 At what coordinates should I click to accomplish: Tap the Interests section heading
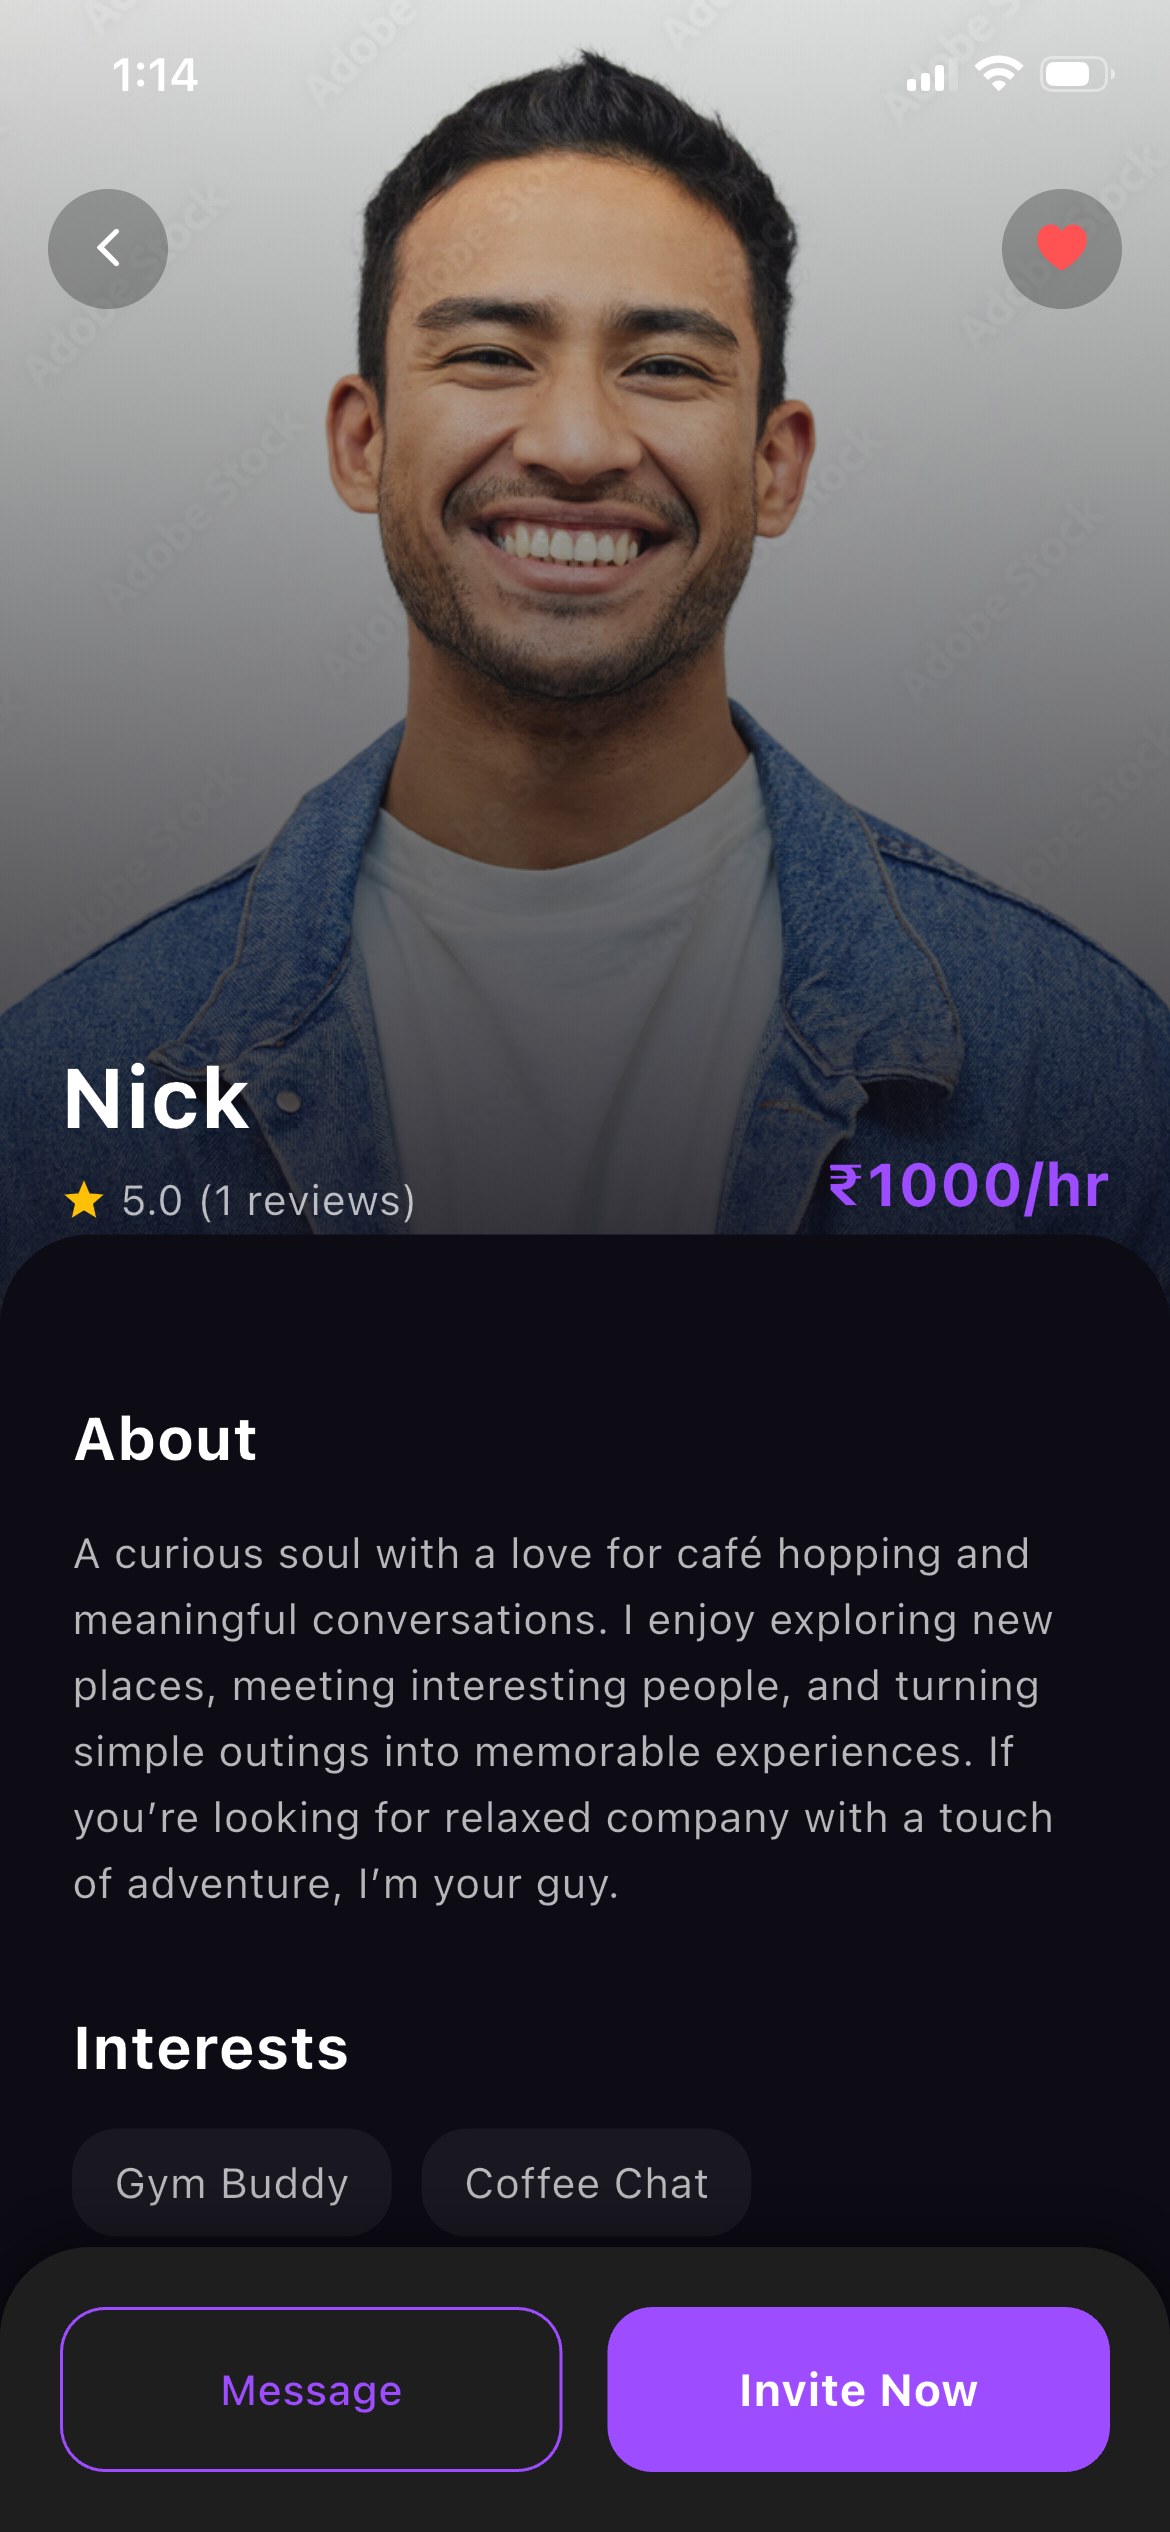[x=211, y=2048]
